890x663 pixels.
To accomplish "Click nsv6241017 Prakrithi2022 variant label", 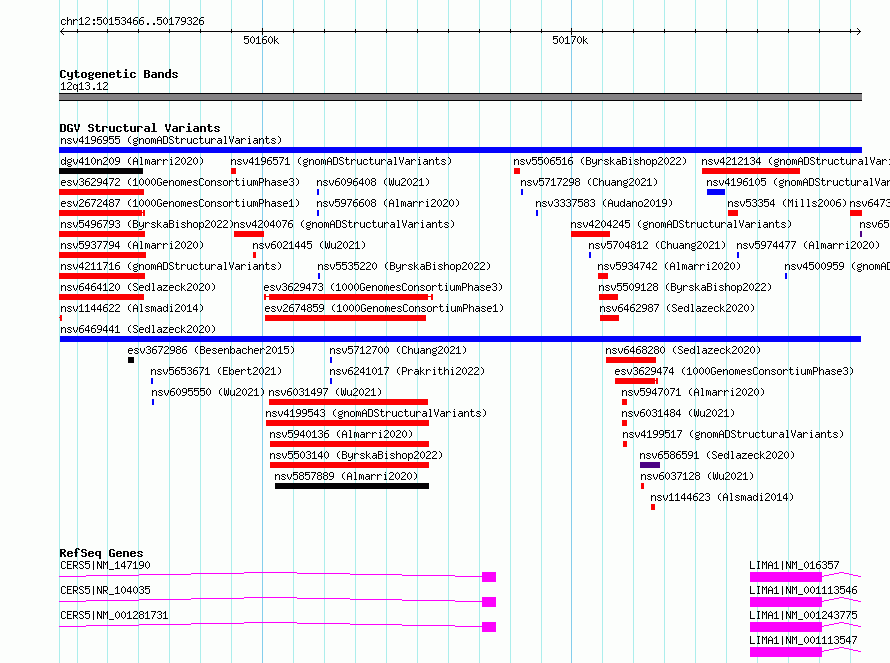I will (x=407, y=371).
